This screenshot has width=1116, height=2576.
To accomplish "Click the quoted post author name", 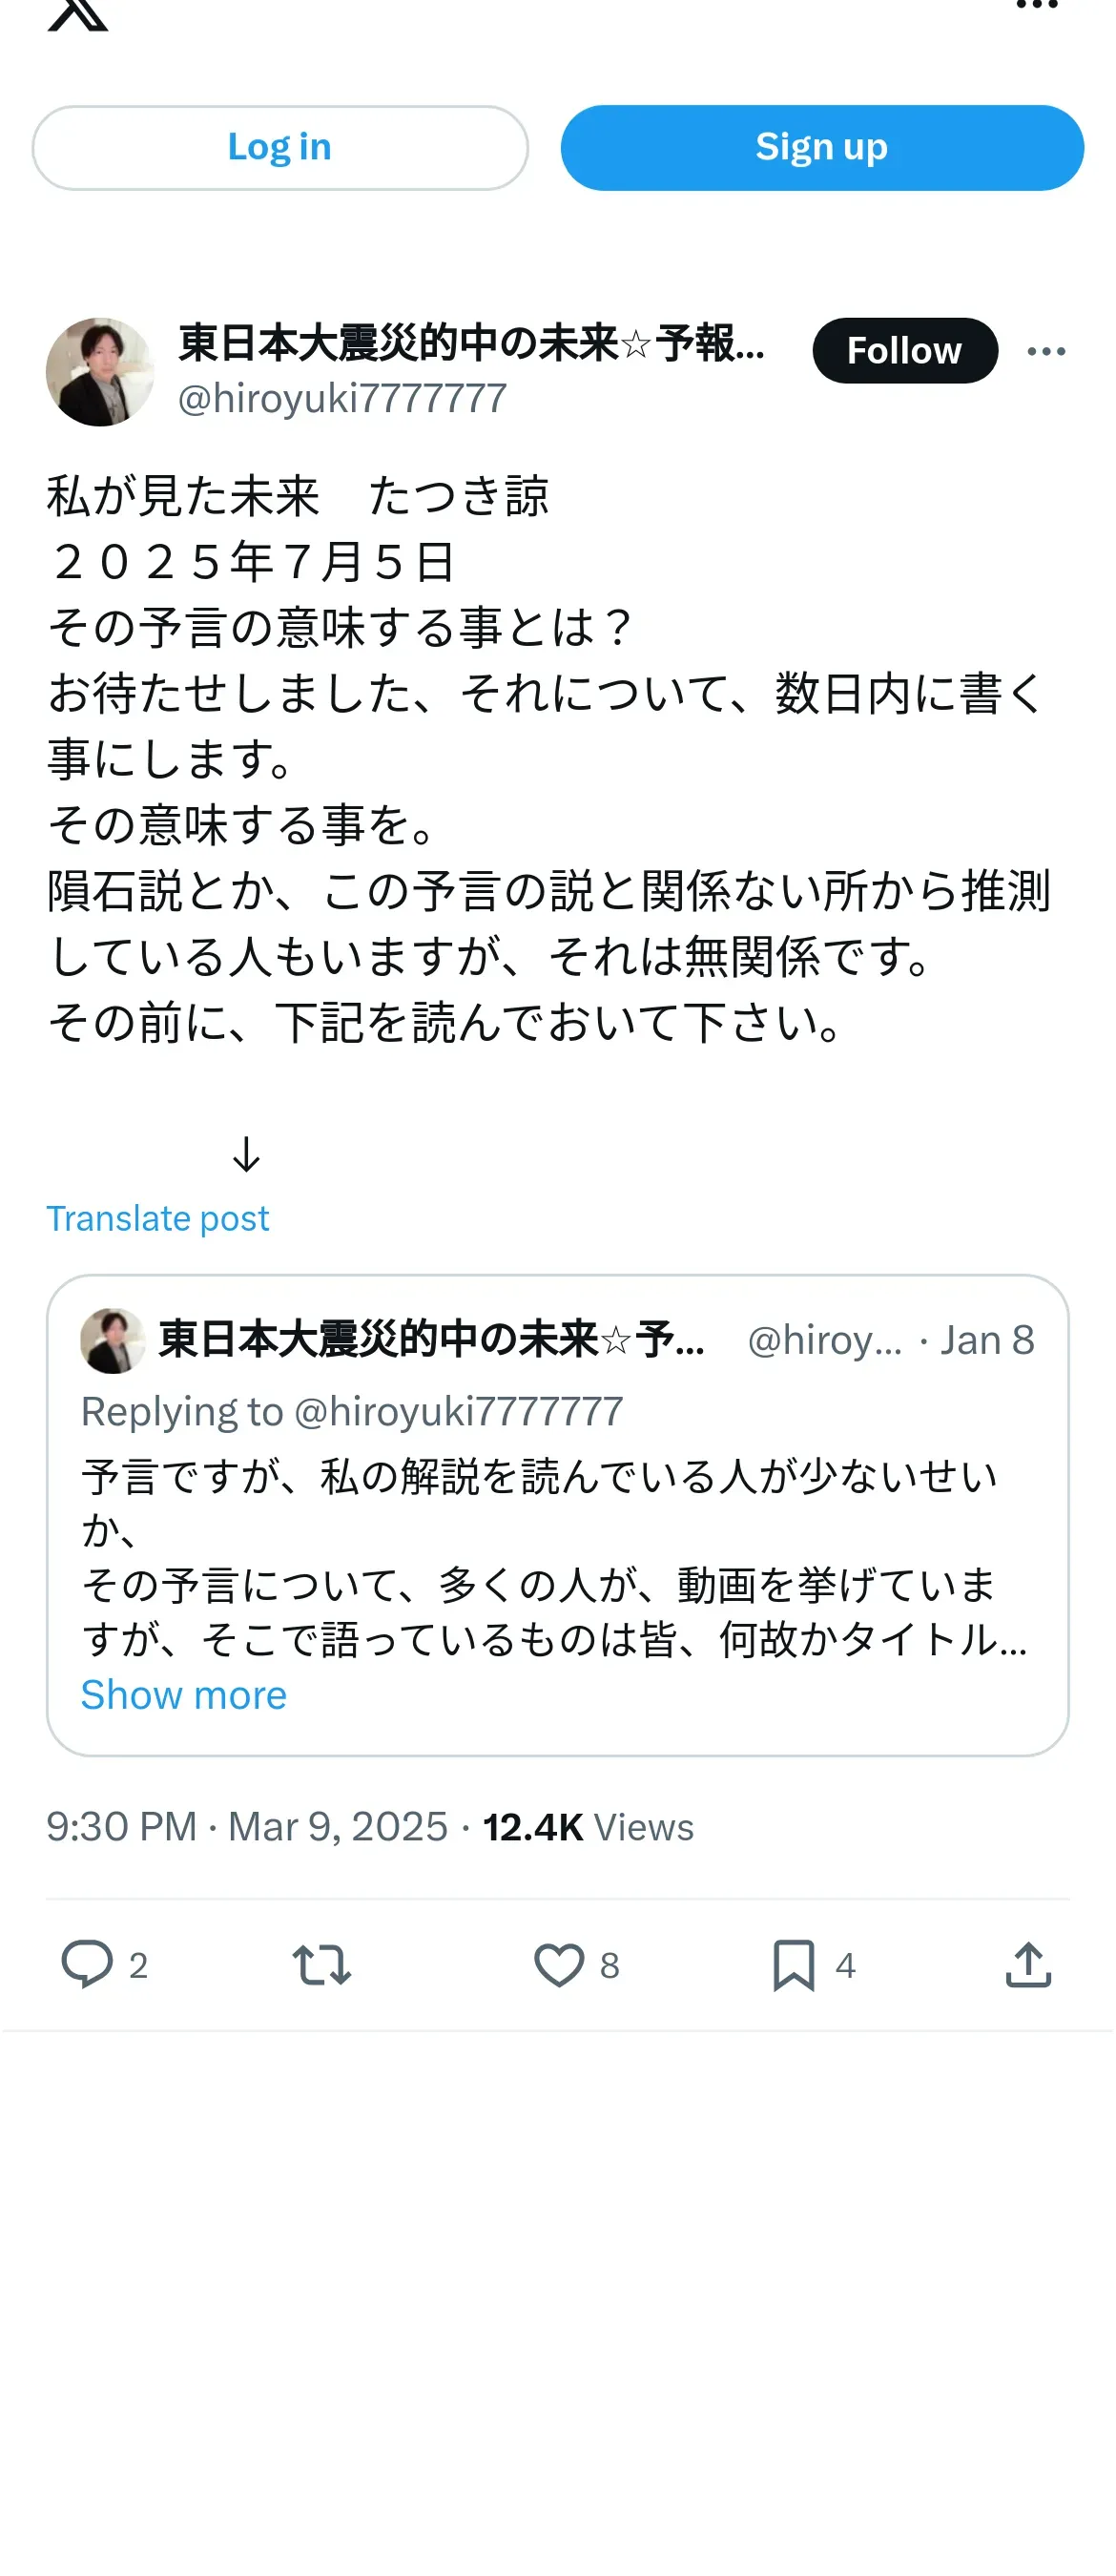I will 430,1340.
